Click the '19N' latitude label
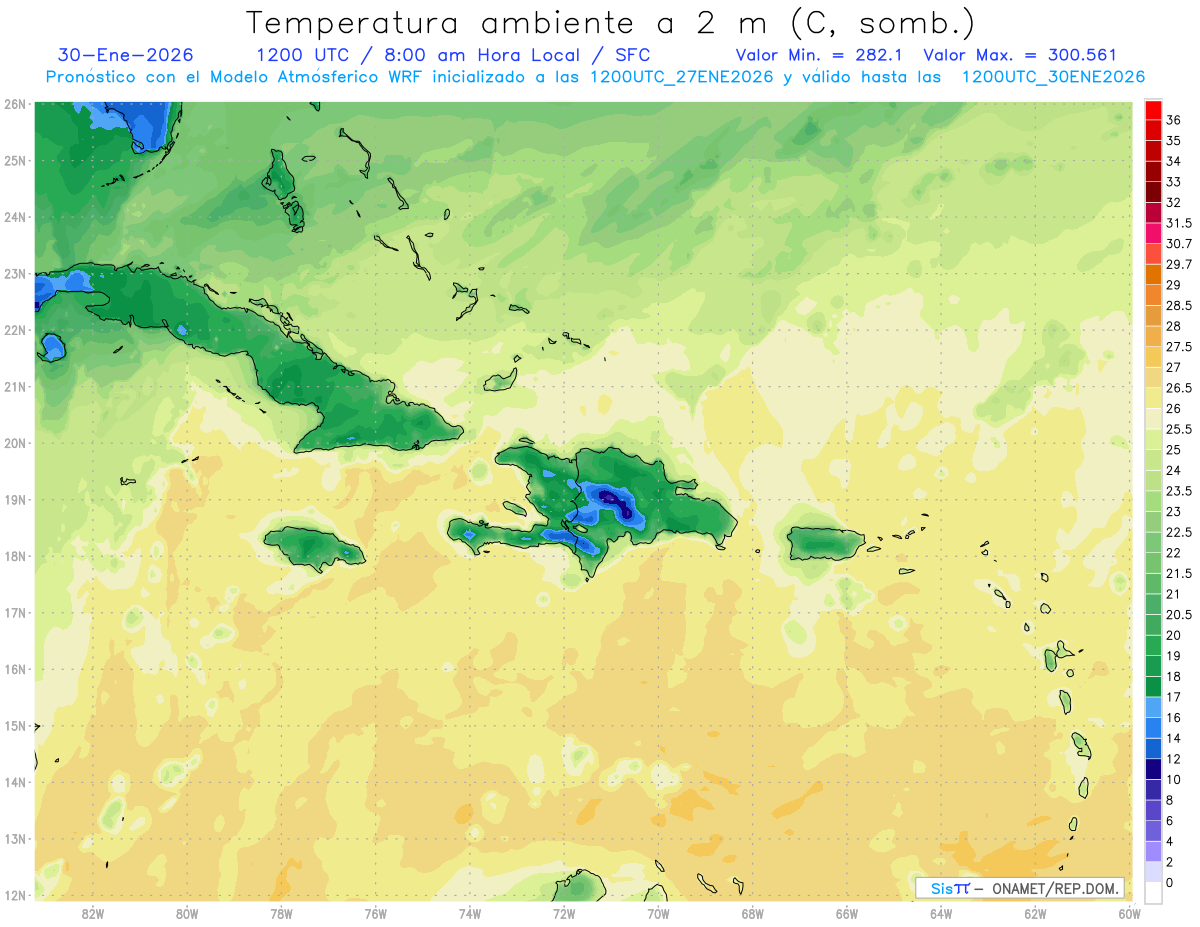Image resolution: width=1200 pixels, height=927 pixels. point(15,499)
